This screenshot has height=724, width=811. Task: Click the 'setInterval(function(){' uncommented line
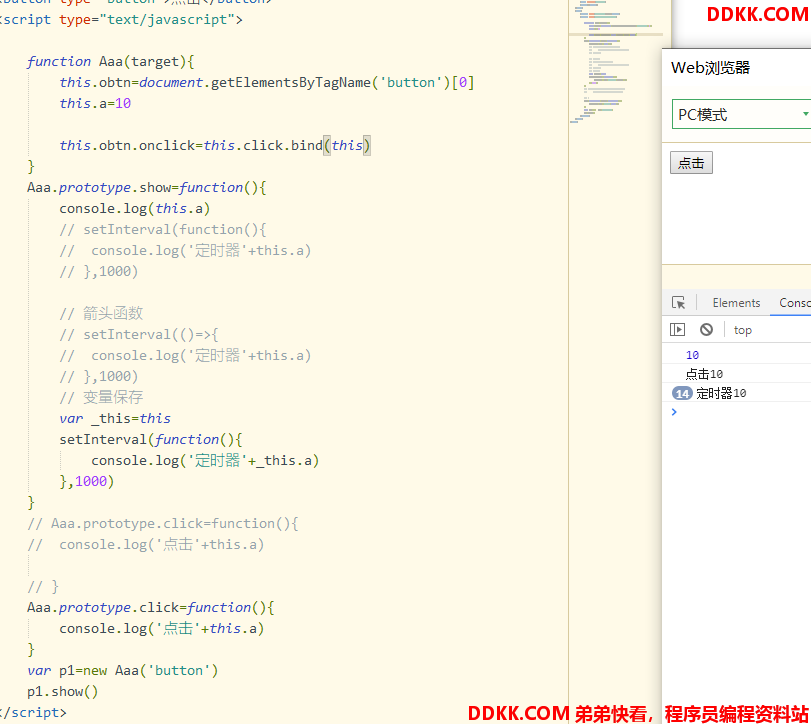[151, 440]
